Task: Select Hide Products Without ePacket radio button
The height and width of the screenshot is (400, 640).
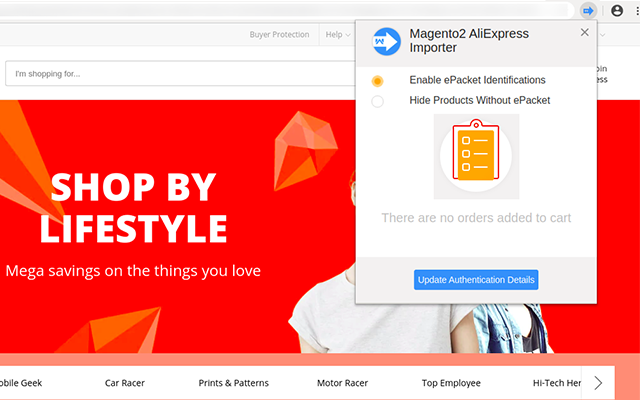Action: click(x=377, y=101)
